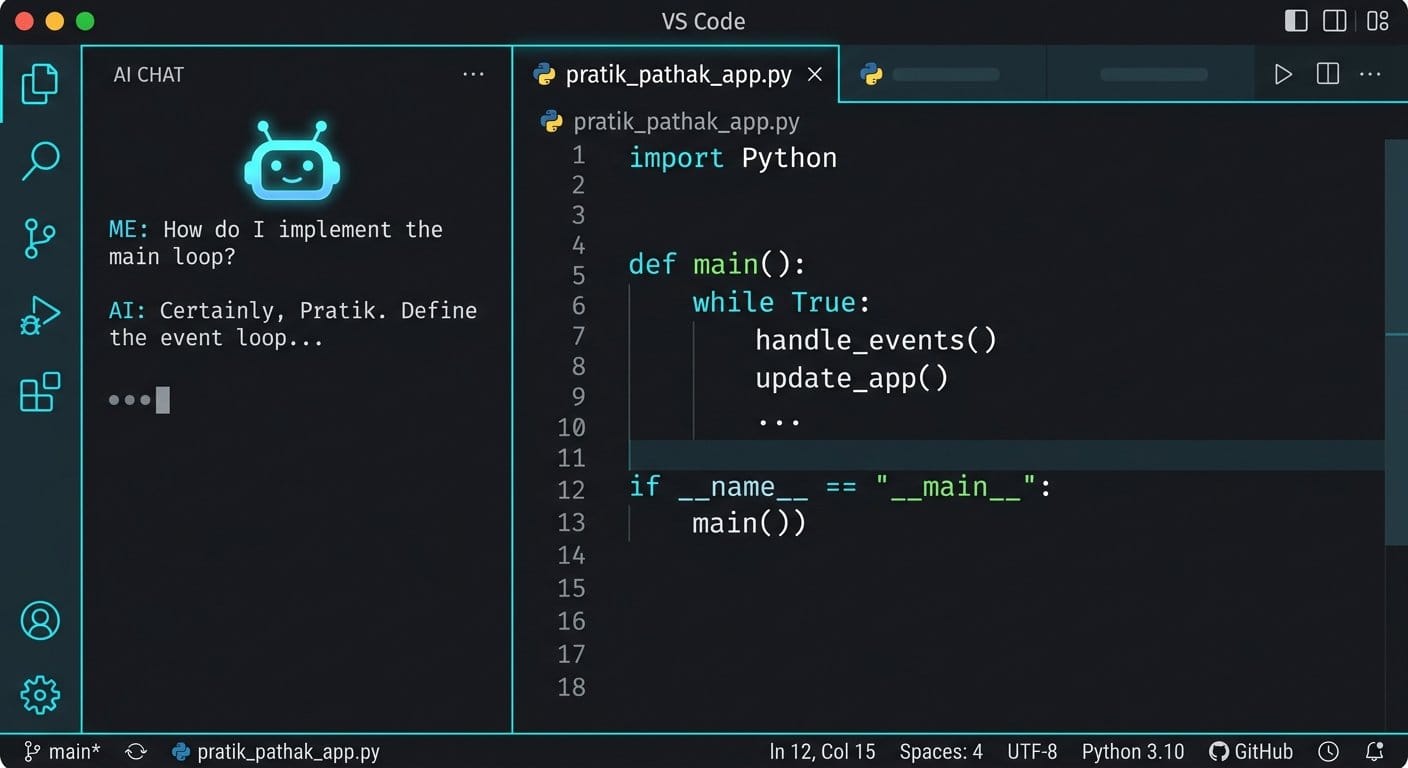1408x768 pixels.
Task: Open Manage settings gear icon
Action: pos(40,694)
